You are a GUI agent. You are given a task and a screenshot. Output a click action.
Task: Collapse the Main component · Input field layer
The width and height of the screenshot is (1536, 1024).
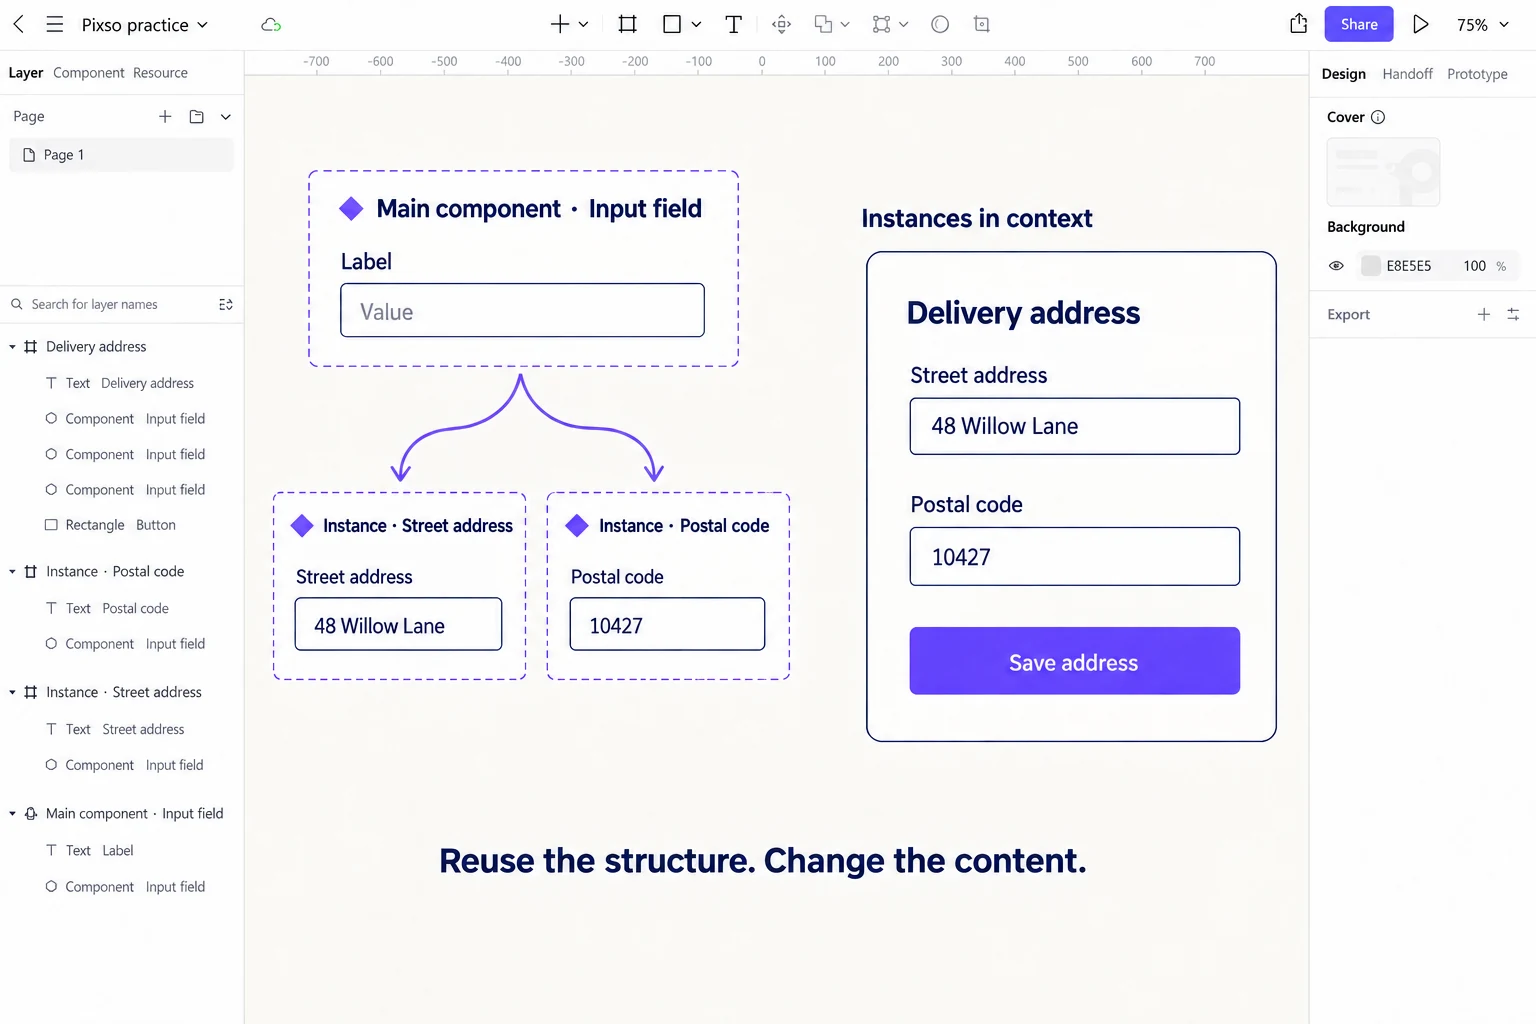tap(12, 814)
